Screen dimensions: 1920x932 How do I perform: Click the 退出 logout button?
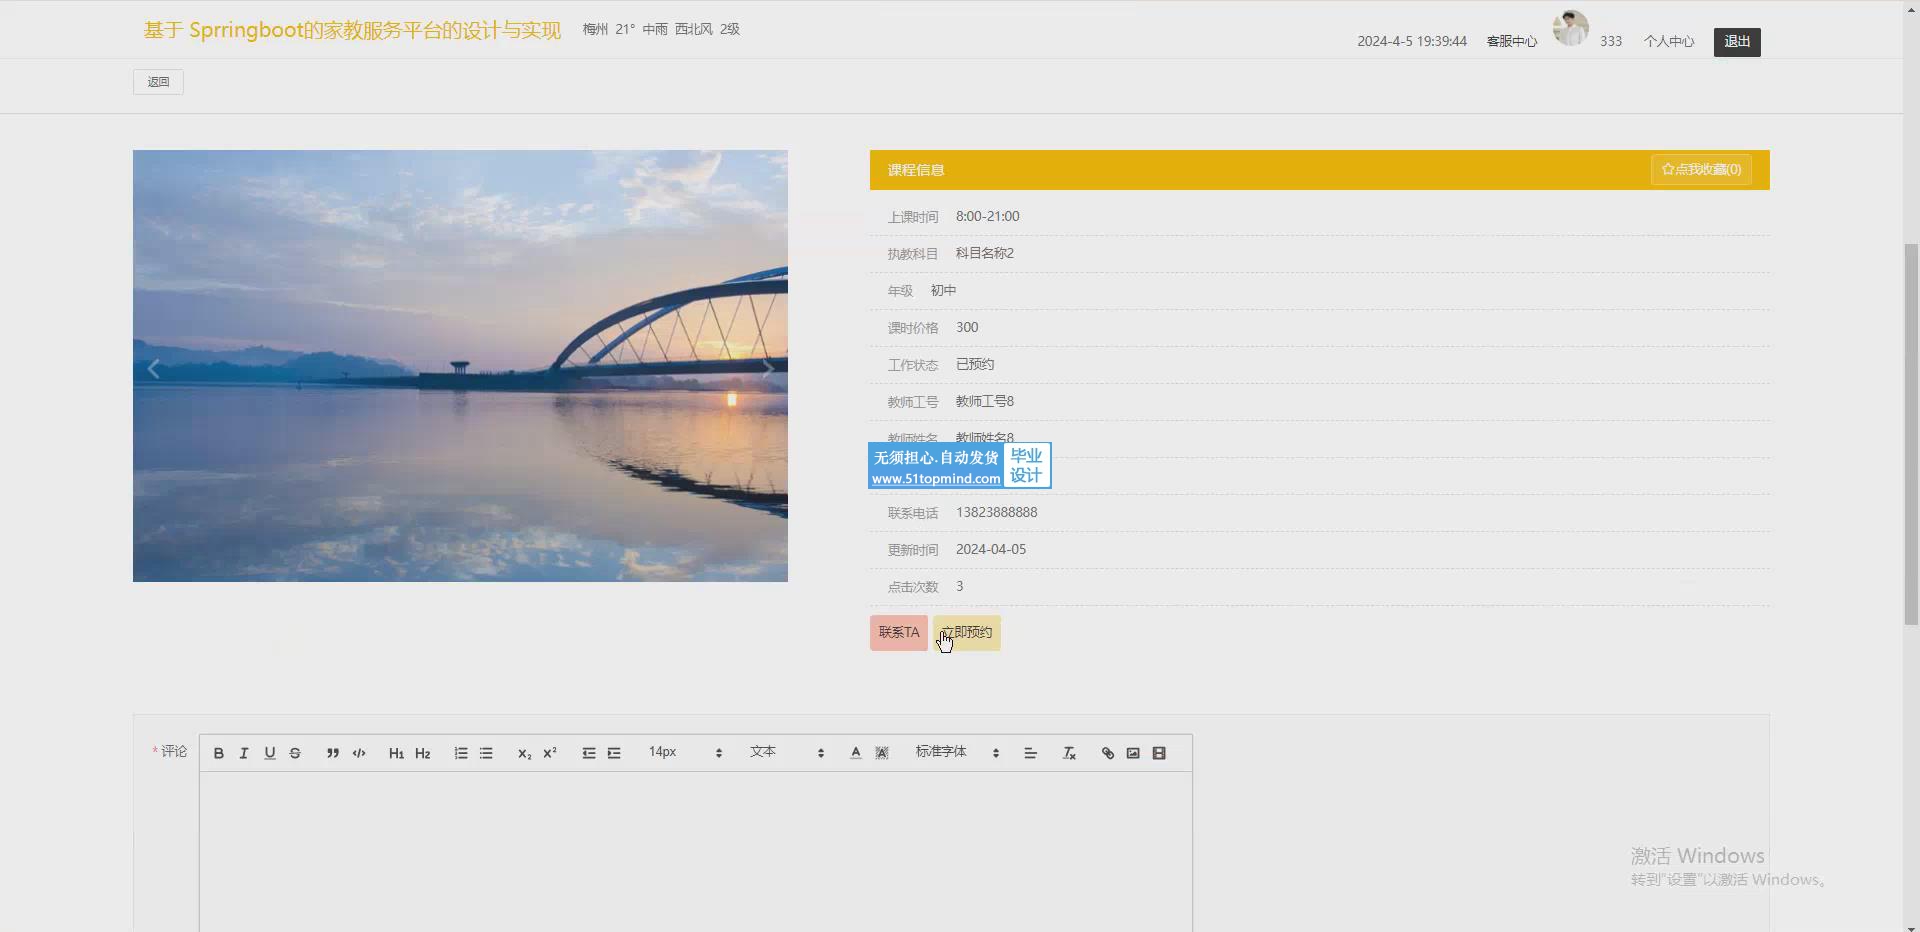1737,42
